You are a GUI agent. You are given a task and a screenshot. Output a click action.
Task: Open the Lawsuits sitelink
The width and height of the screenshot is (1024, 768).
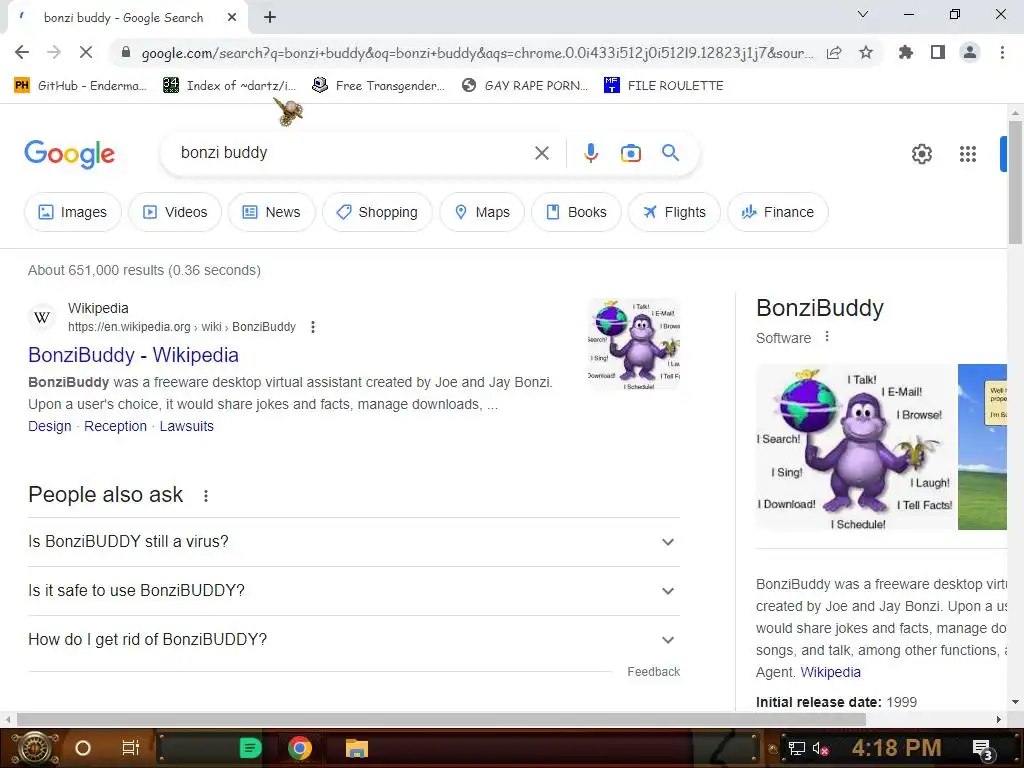click(x=187, y=426)
